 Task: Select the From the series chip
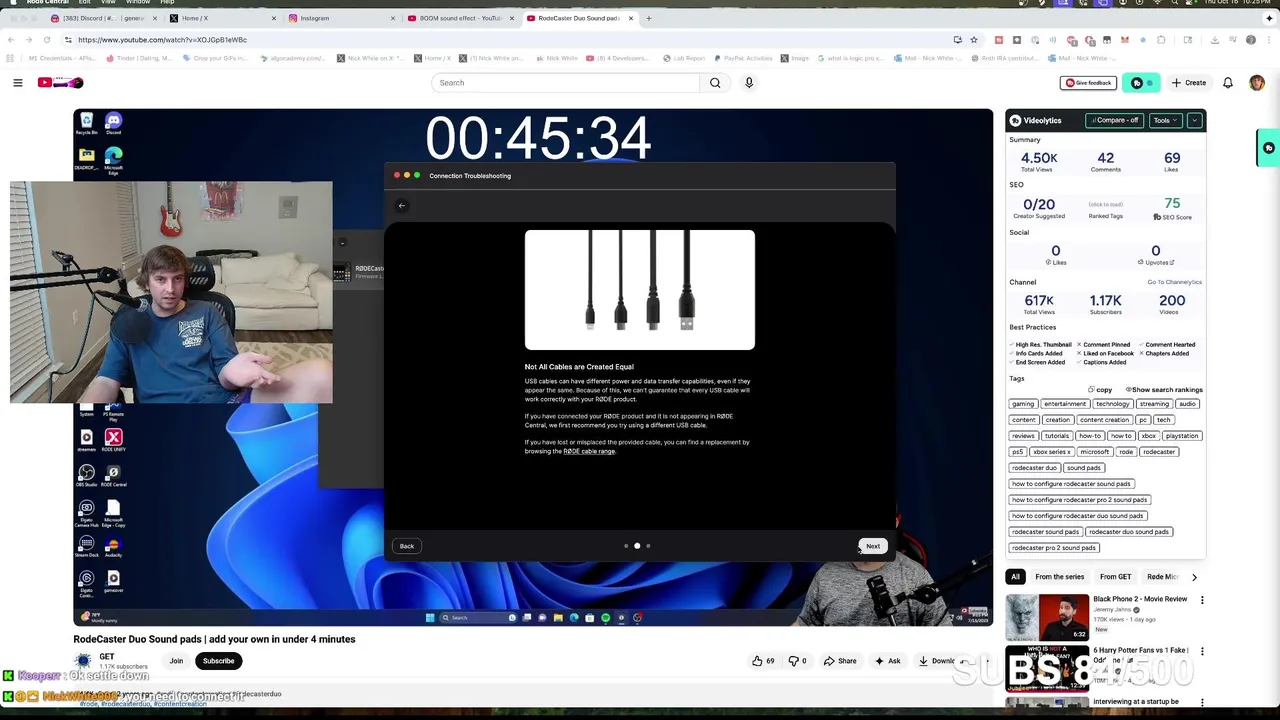[x=1060, y=576]
